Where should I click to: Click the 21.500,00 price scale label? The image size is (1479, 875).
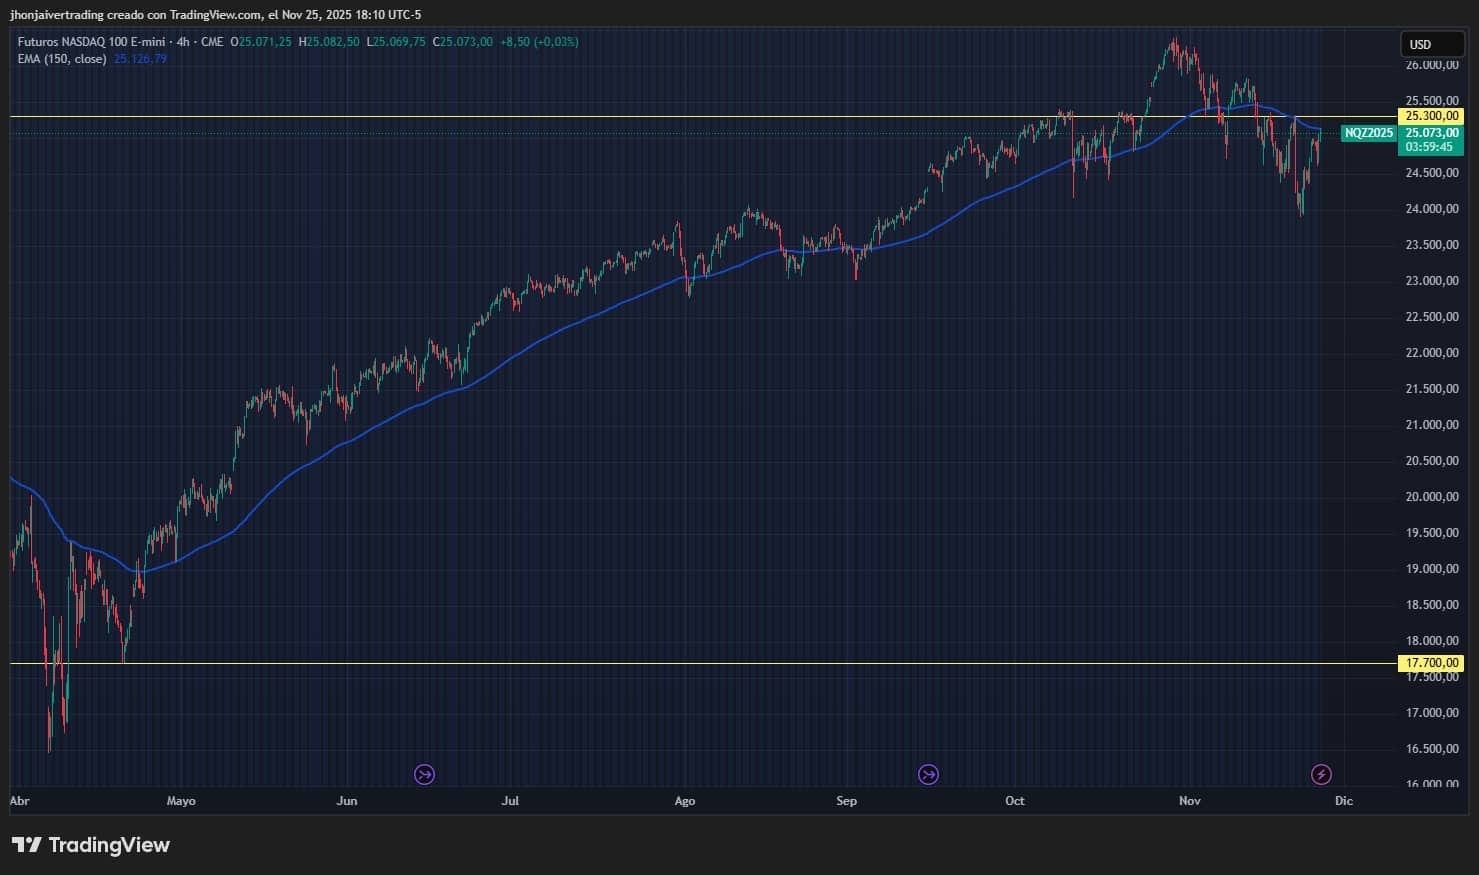click(1432, 389)
